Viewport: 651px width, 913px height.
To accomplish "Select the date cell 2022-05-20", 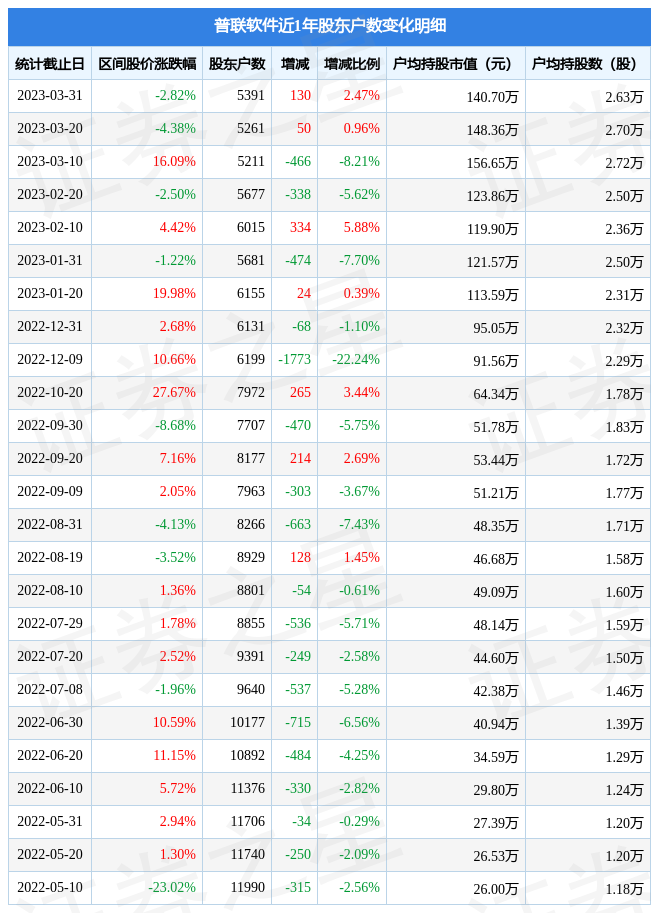I will pos(50,854).
